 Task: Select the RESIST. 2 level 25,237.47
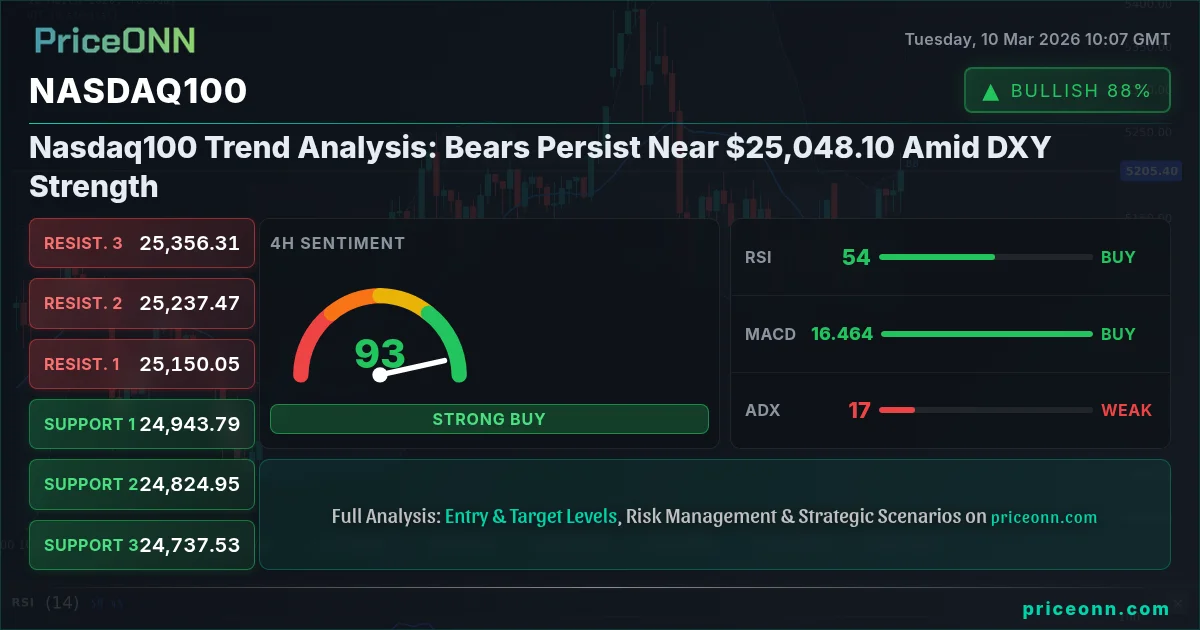[x=142, y=303]
